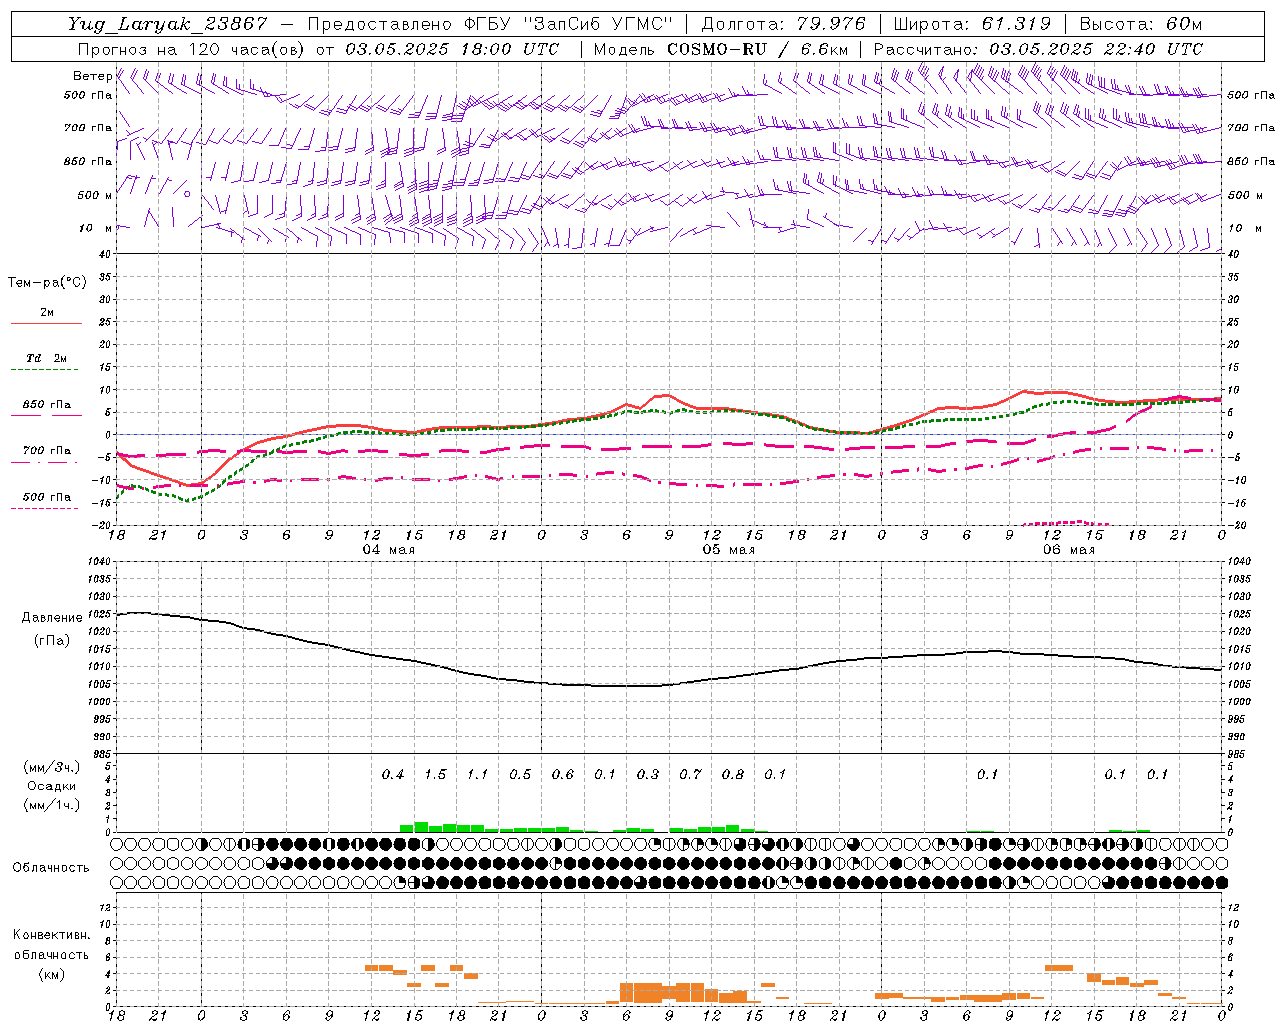
Task: Select the "05 мая" date label
Action: pyautogui.click(x=728, y=550)
